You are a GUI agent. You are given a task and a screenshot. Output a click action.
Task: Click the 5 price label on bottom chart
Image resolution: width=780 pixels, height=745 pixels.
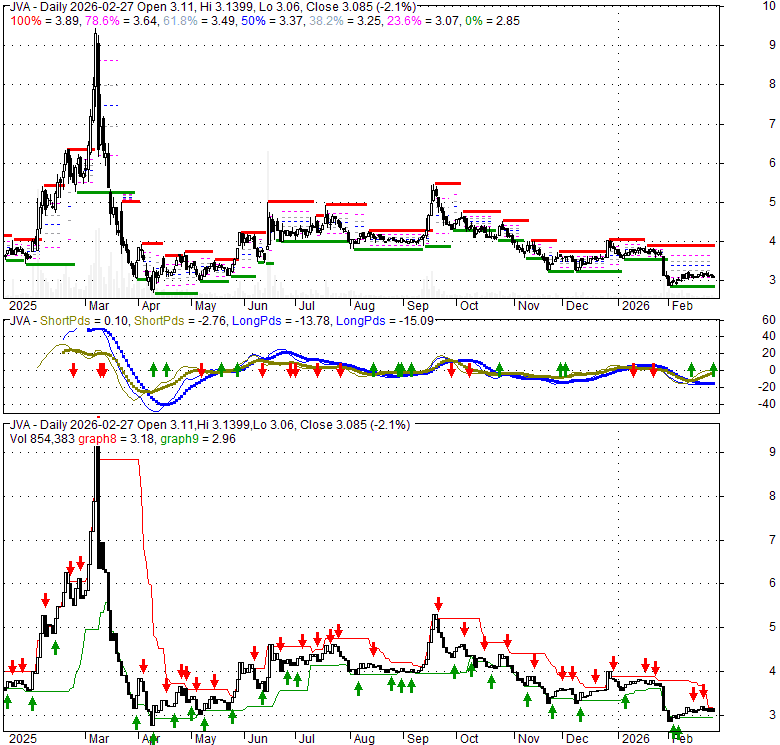coord(772,627)
